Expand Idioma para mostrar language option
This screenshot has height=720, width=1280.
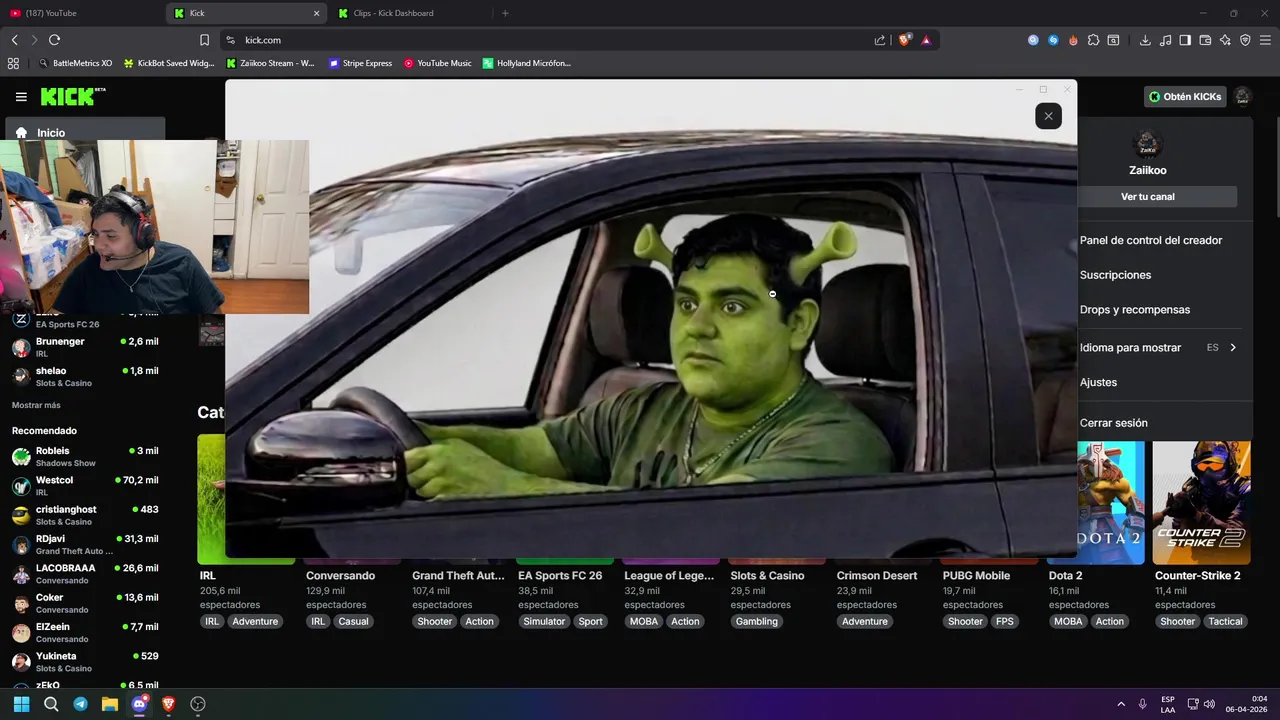(x=1160, y=347)
